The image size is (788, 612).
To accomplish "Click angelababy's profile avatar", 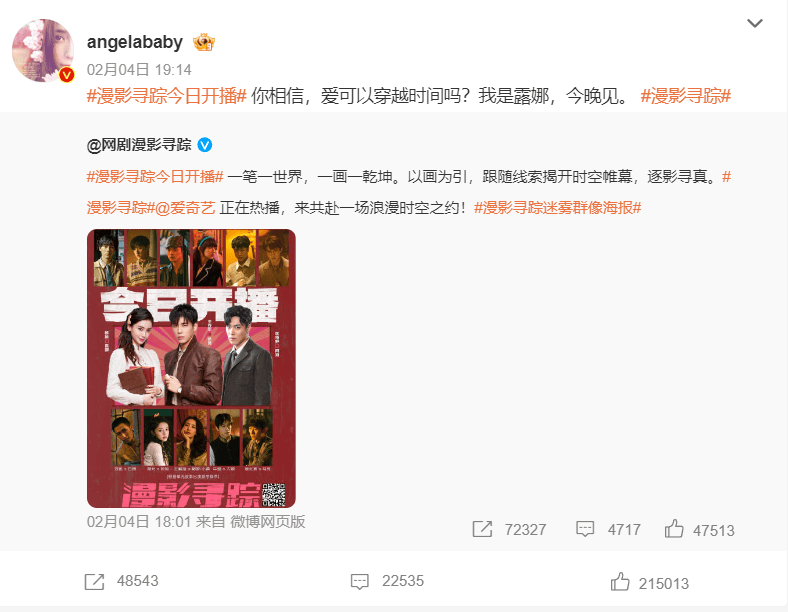I will tap(43, 50).
